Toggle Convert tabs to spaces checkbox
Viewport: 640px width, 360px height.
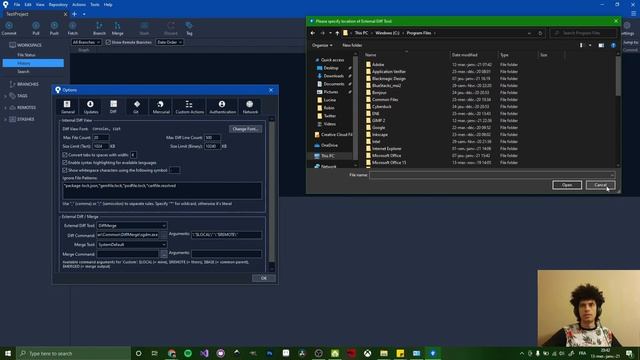[65, 155]
